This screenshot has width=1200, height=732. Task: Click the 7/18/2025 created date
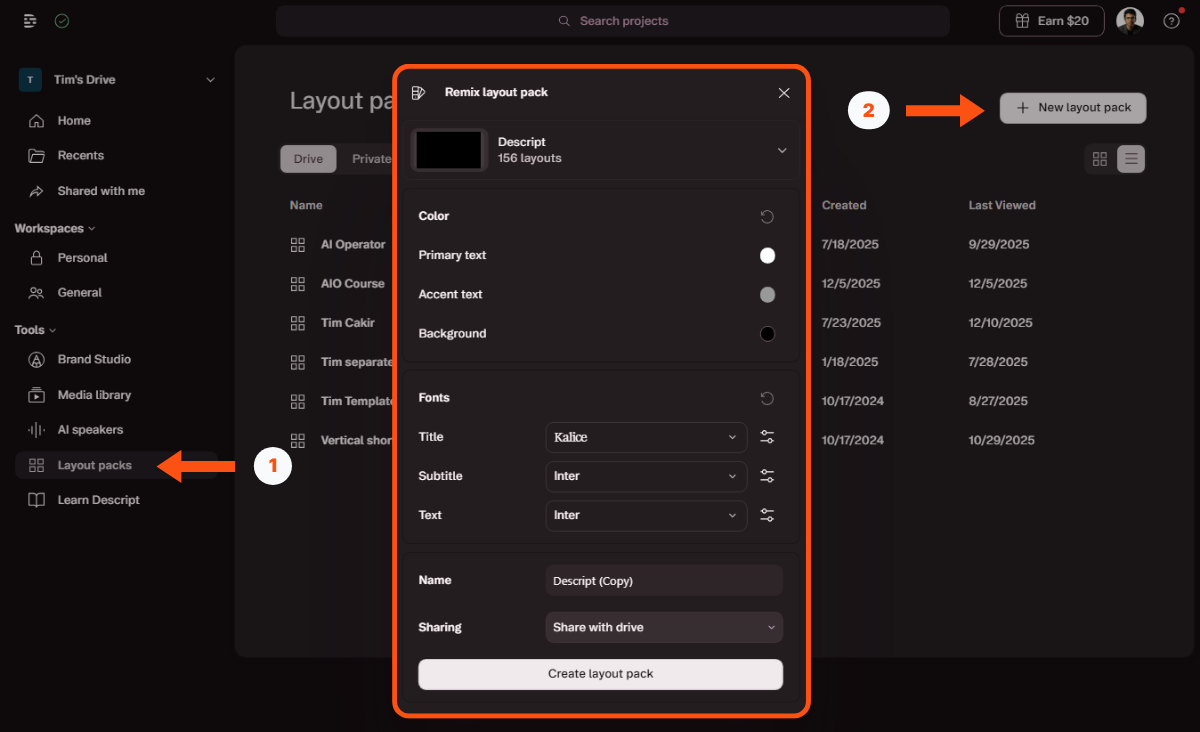(x=851, y=245)
